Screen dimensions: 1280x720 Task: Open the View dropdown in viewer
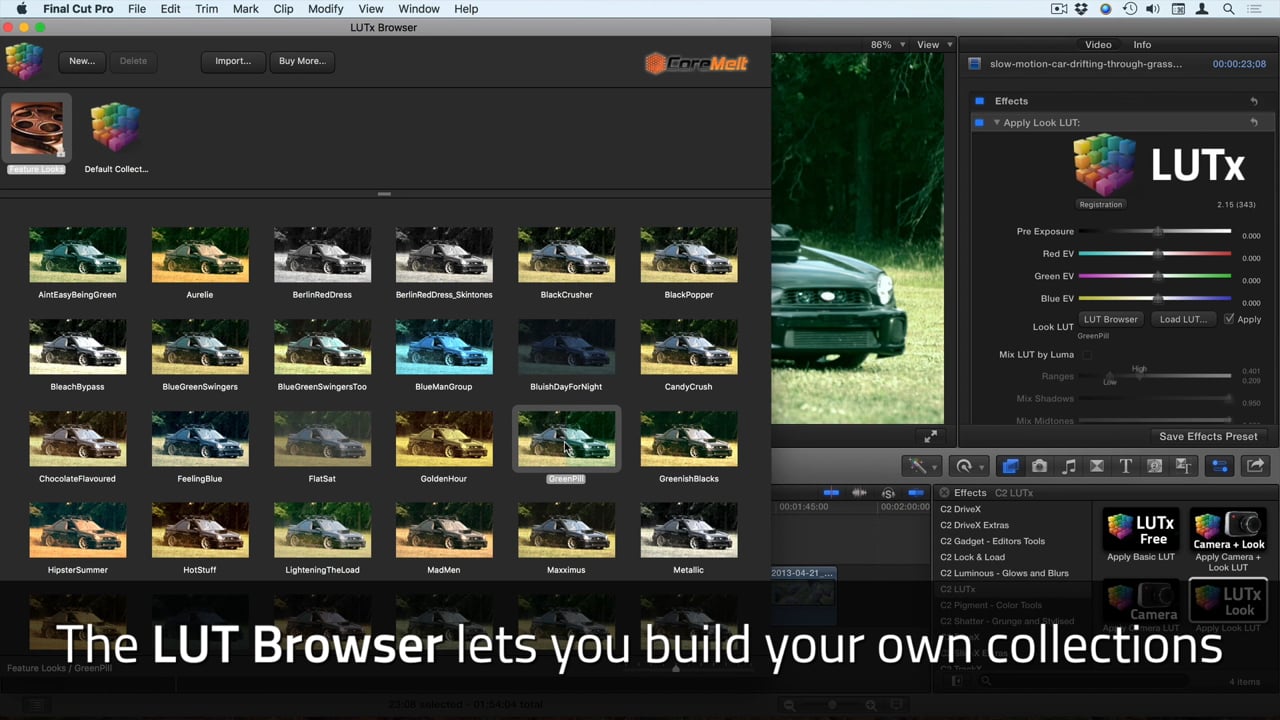click(934, 45)
